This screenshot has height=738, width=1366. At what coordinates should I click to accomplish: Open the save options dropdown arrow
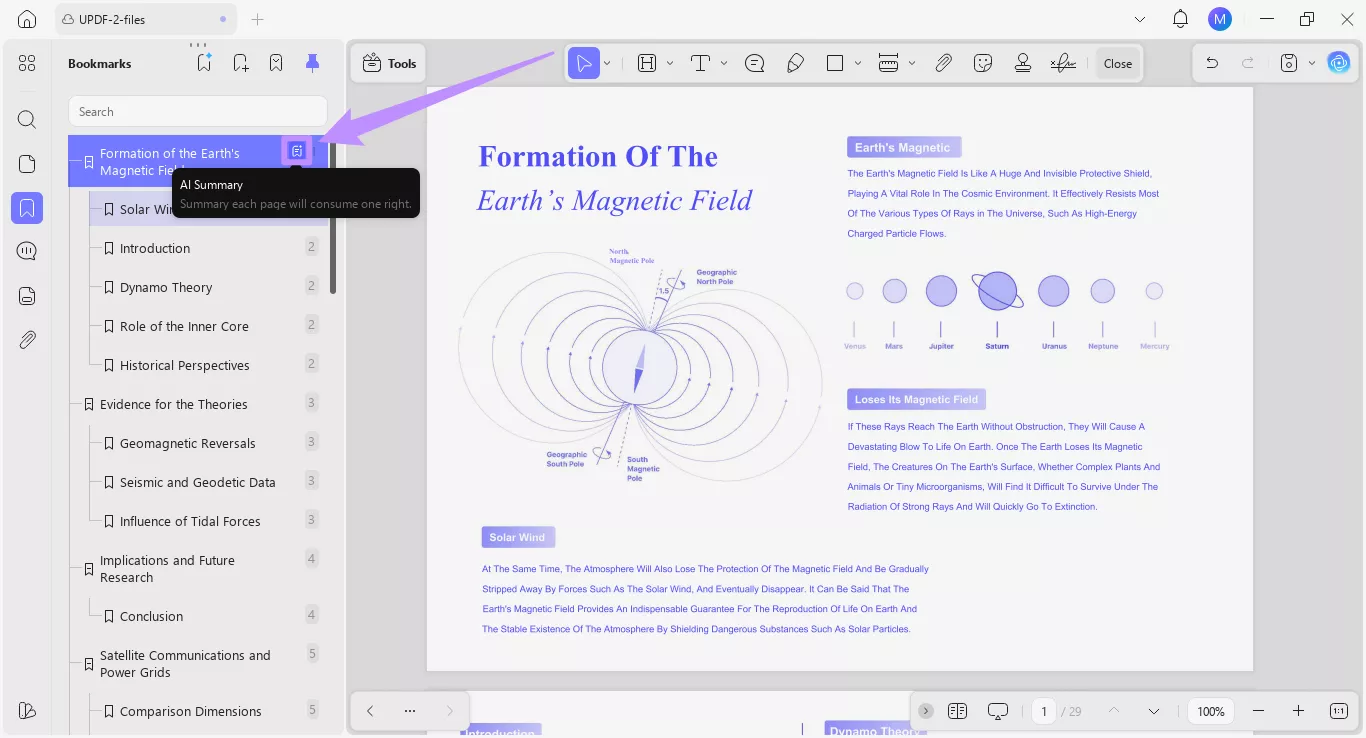(x=1311, y=63)
